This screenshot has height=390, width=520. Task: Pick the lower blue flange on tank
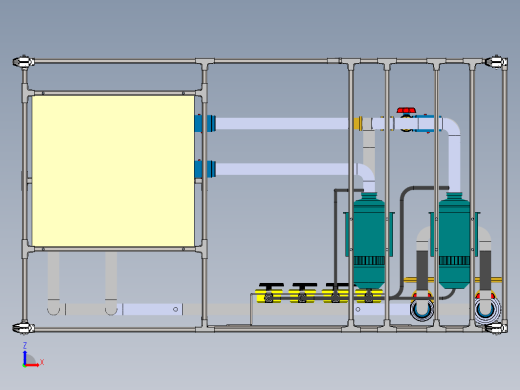point(205,169)
